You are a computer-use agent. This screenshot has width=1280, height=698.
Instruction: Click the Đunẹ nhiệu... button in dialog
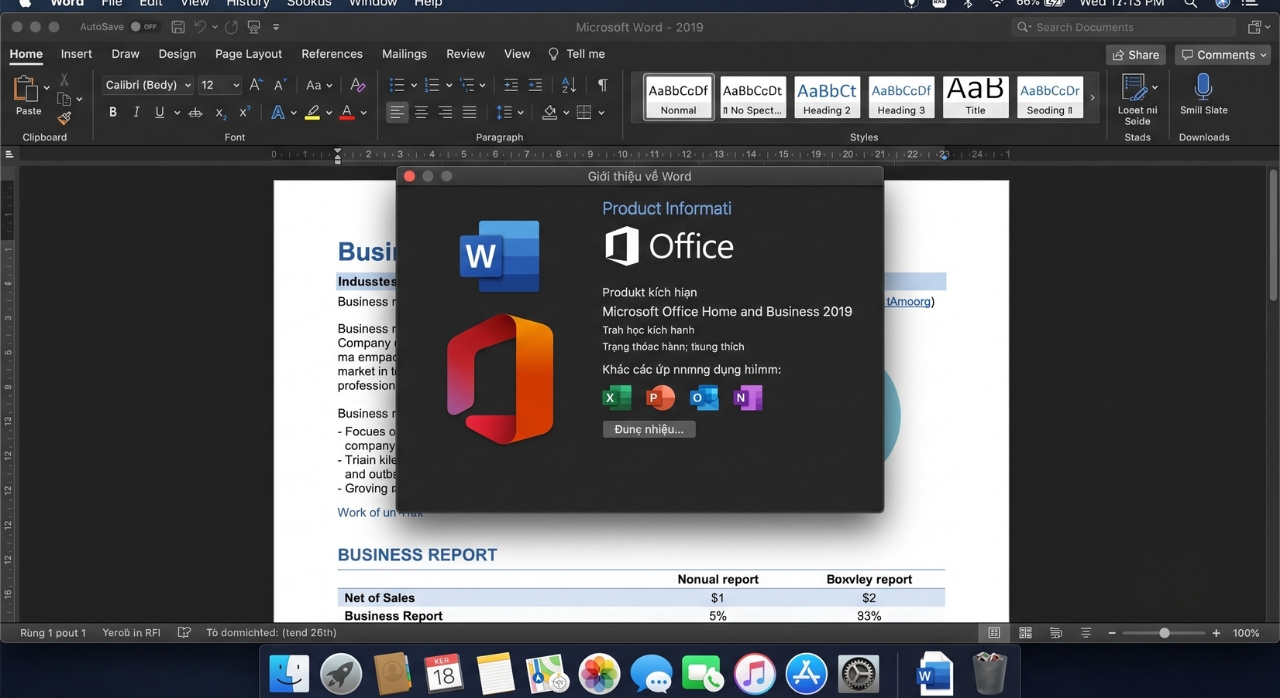(x=649, y=429)
